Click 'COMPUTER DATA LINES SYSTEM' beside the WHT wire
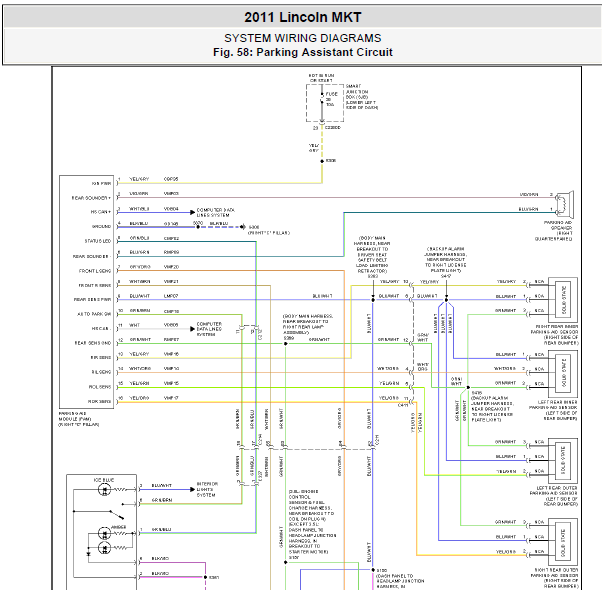Image resolution: width=602 pixels, height=590 pixels. point(209,329)
